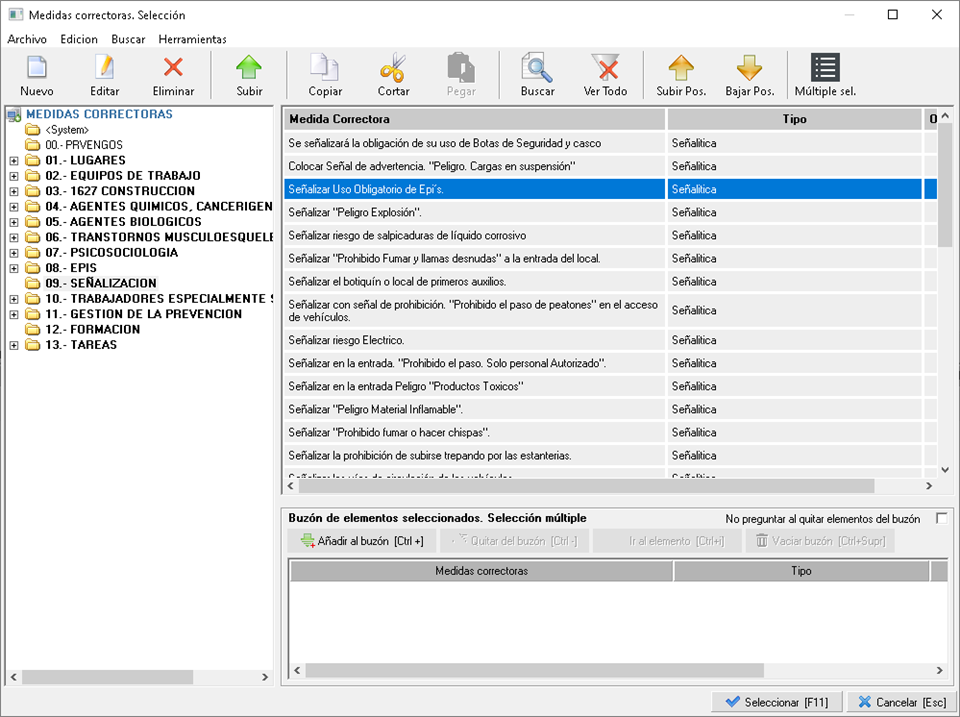This screenshot has height=717, width=960.
Task: Click the Cortar scissors icon
Action: (x=393, y=69)
